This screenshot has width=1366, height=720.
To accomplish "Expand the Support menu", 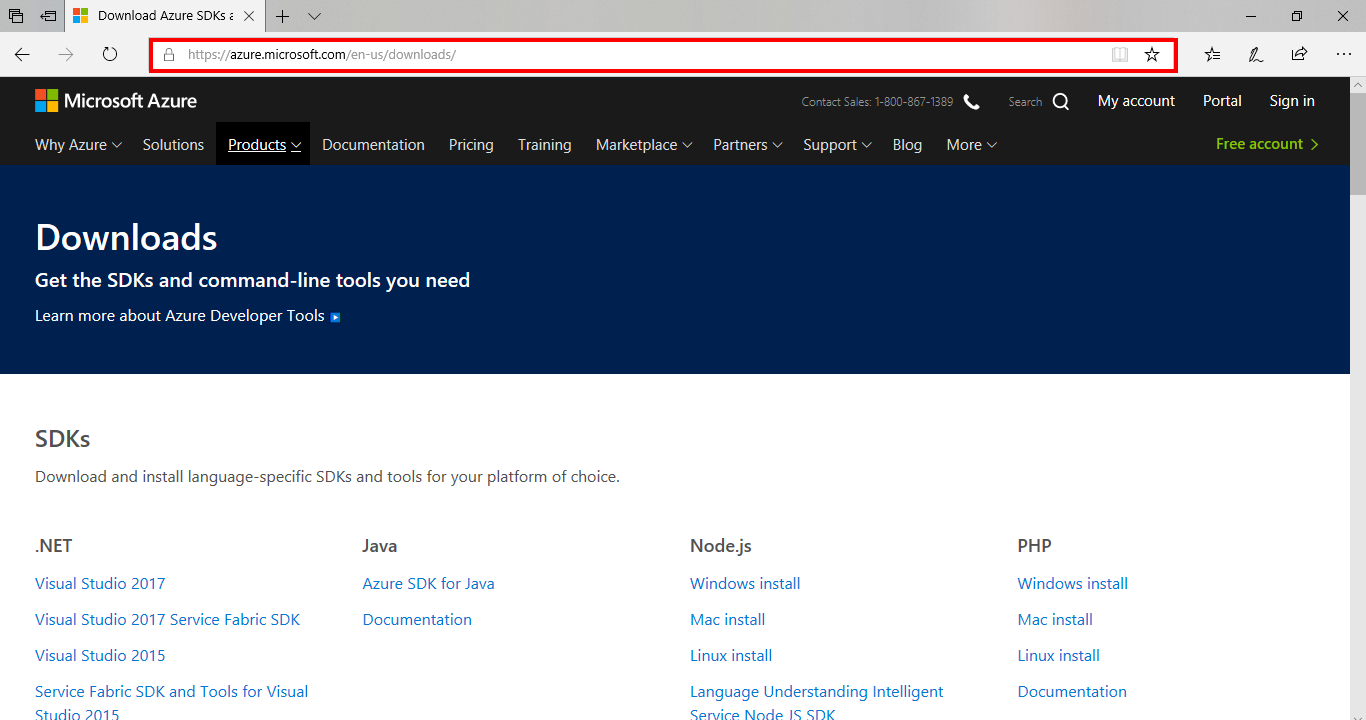I will (x=837, y=145).
